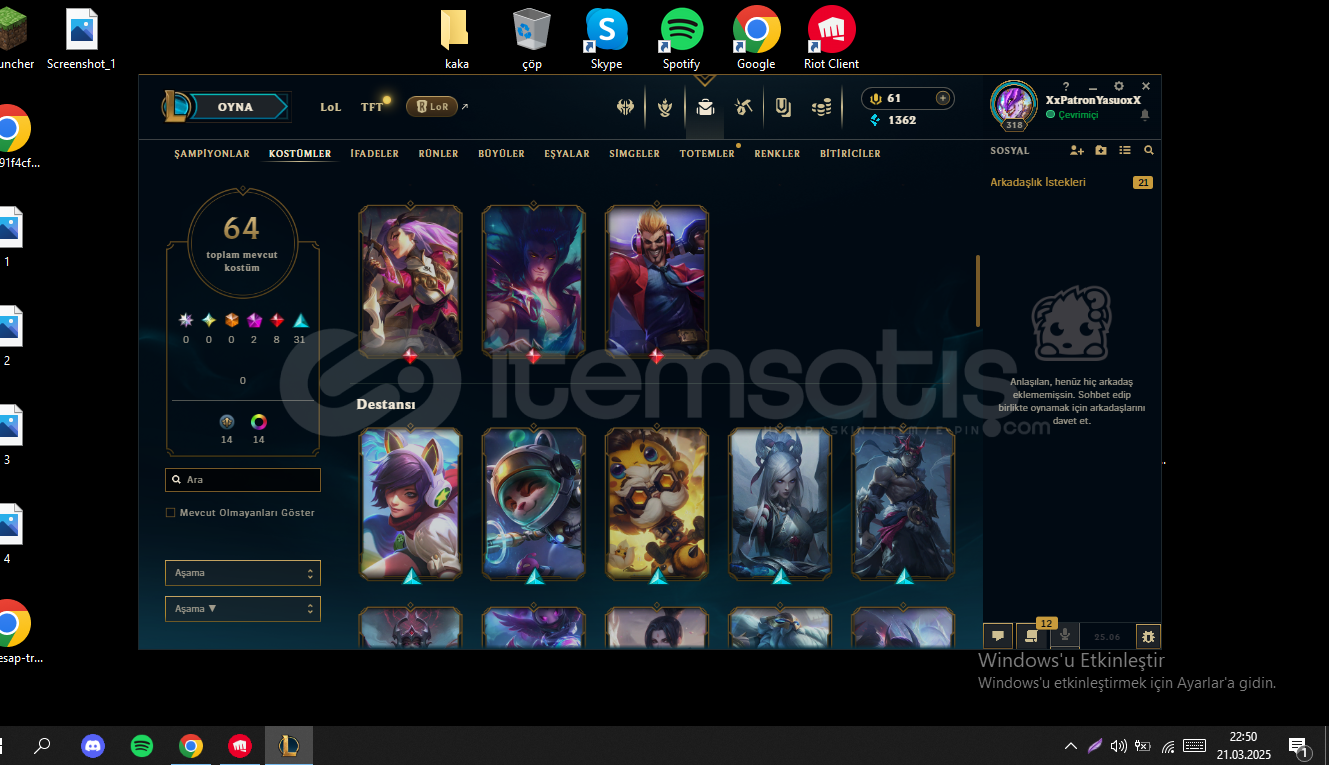Open the TOTEMLER tab

[x=707, y=154]
